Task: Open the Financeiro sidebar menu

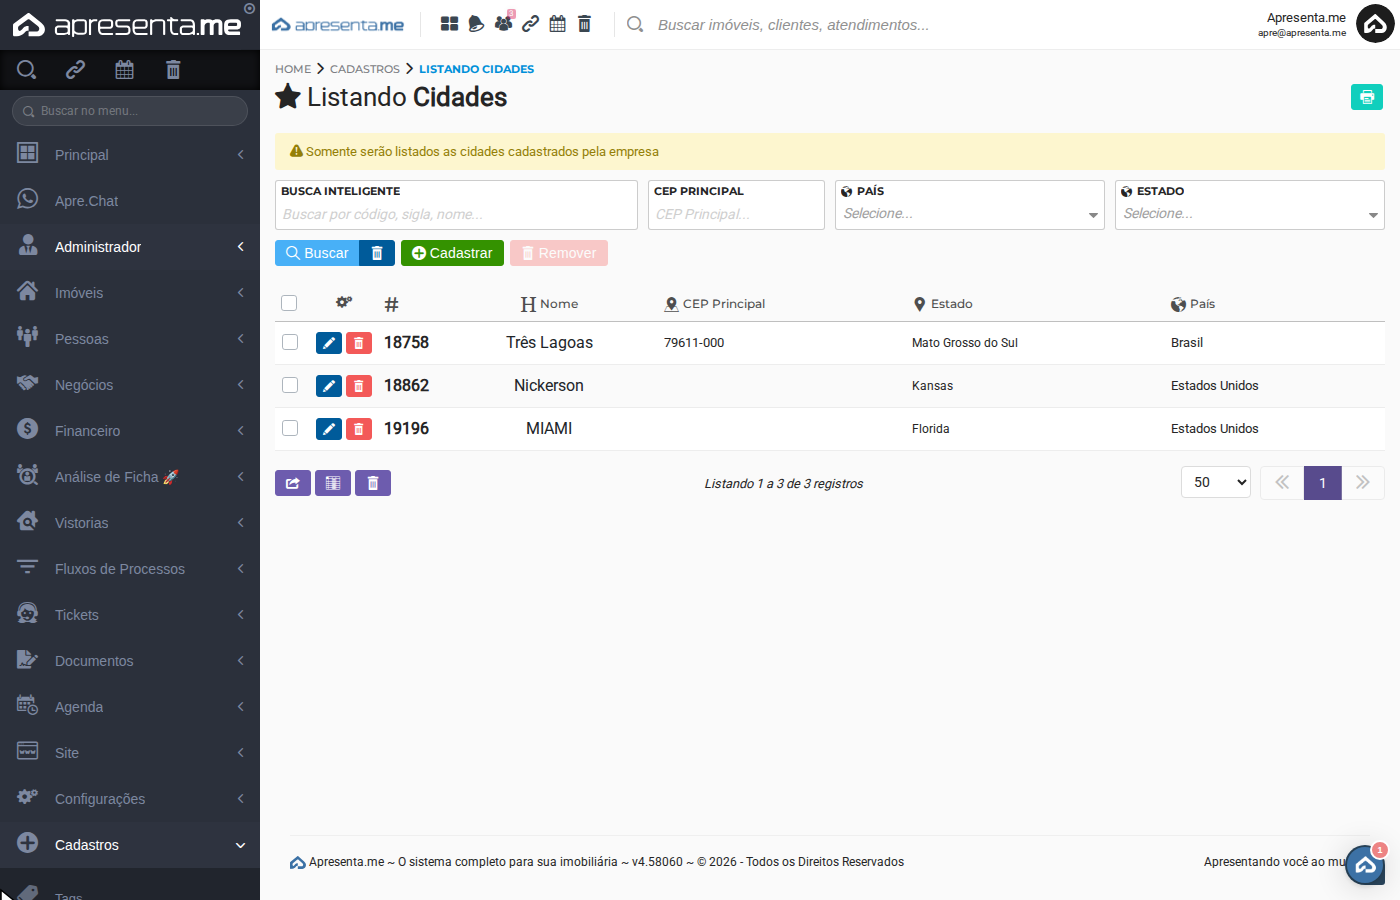Action: (x=130, y=431)
